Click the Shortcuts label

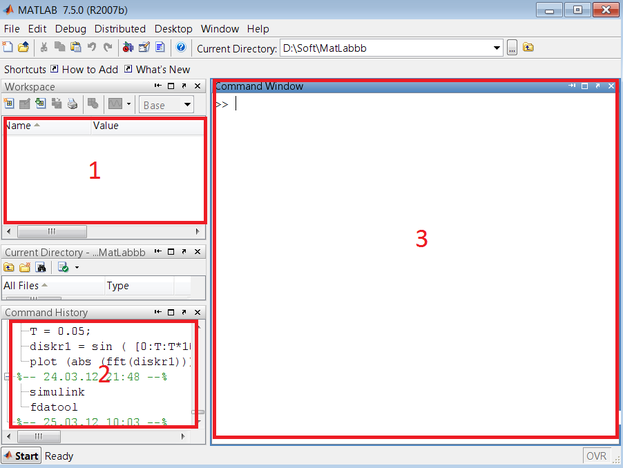25,70
